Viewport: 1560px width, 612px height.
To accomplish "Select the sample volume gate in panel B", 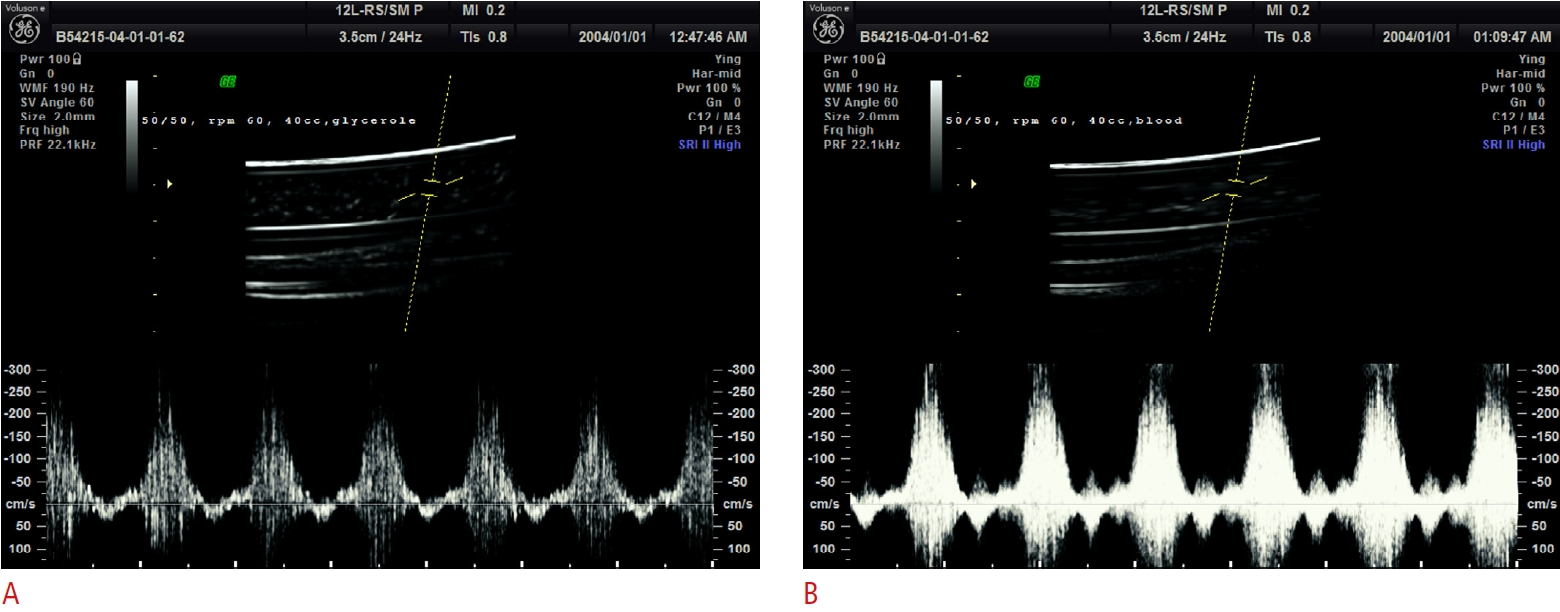I will pyautogui.click(x=1236, y=189).
